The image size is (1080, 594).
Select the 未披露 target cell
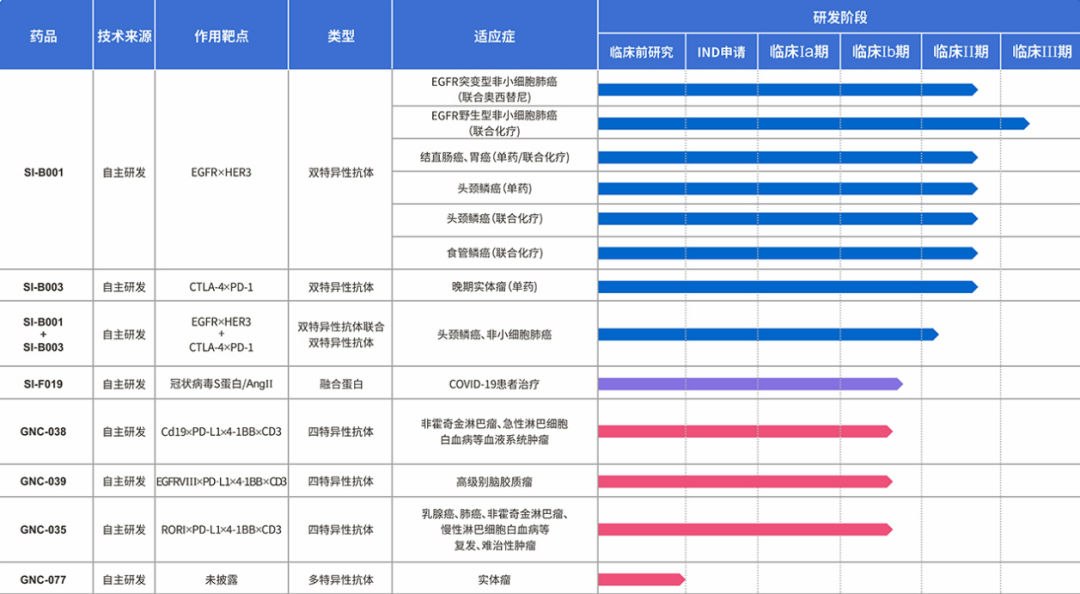pos(222,580)
